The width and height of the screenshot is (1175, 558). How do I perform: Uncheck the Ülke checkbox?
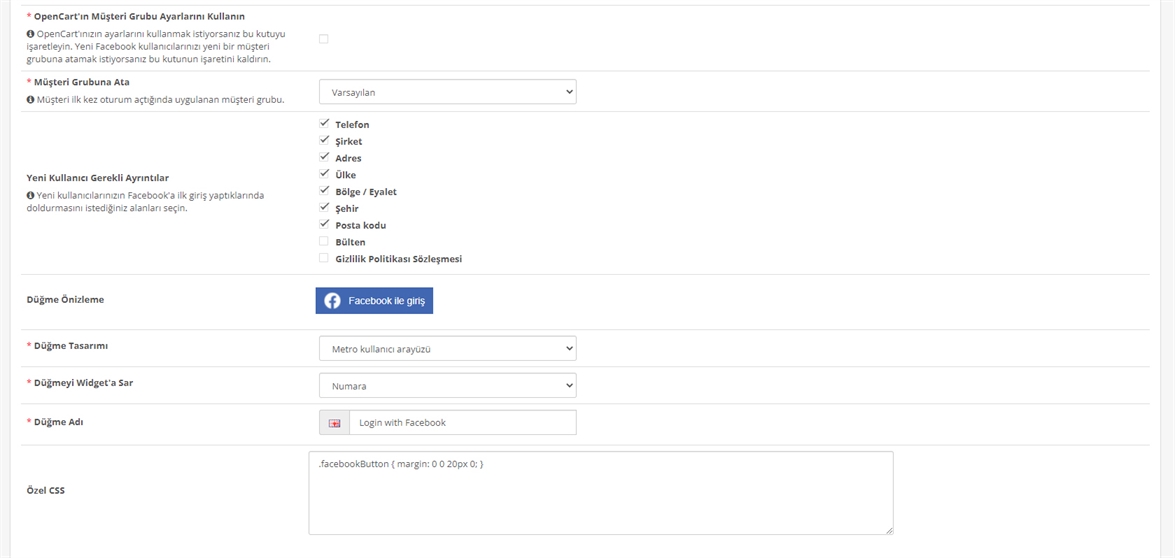(x=324, y=174)
